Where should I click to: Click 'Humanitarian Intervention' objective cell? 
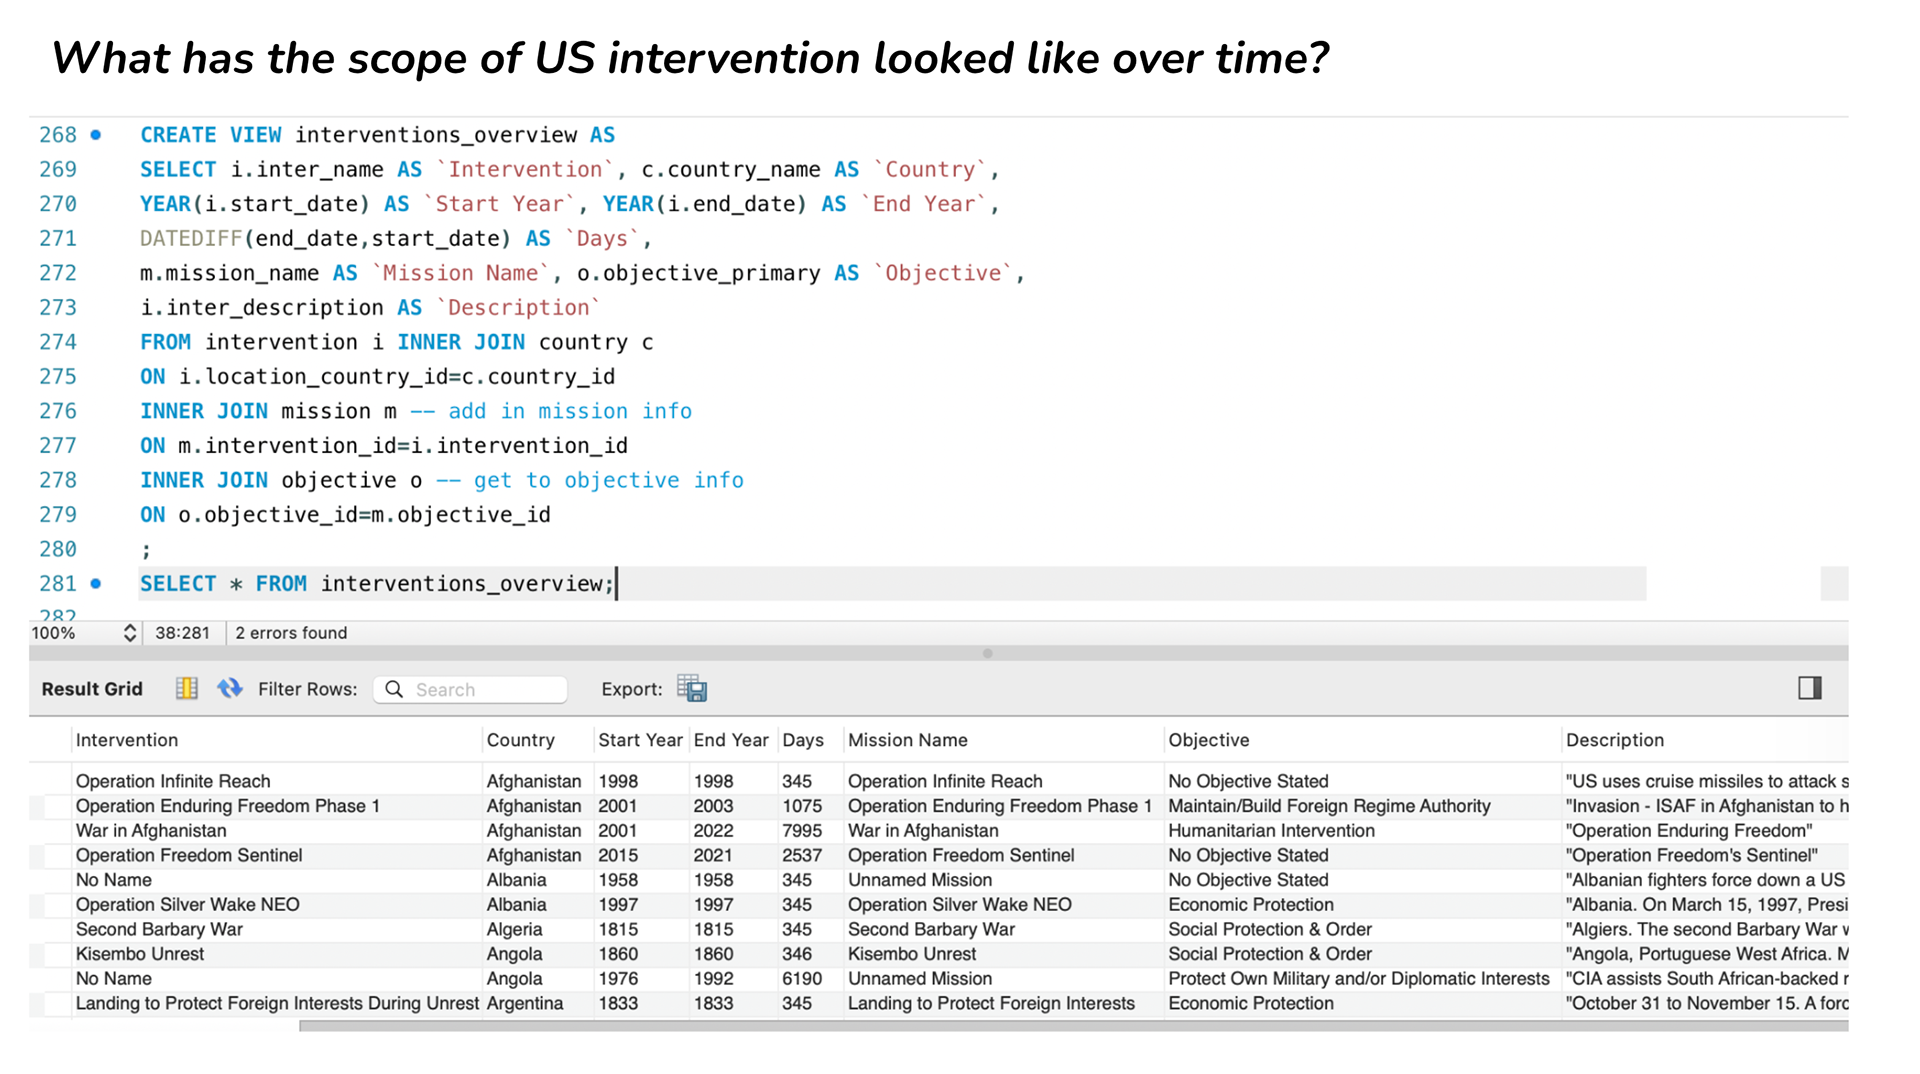(1271, 831)
